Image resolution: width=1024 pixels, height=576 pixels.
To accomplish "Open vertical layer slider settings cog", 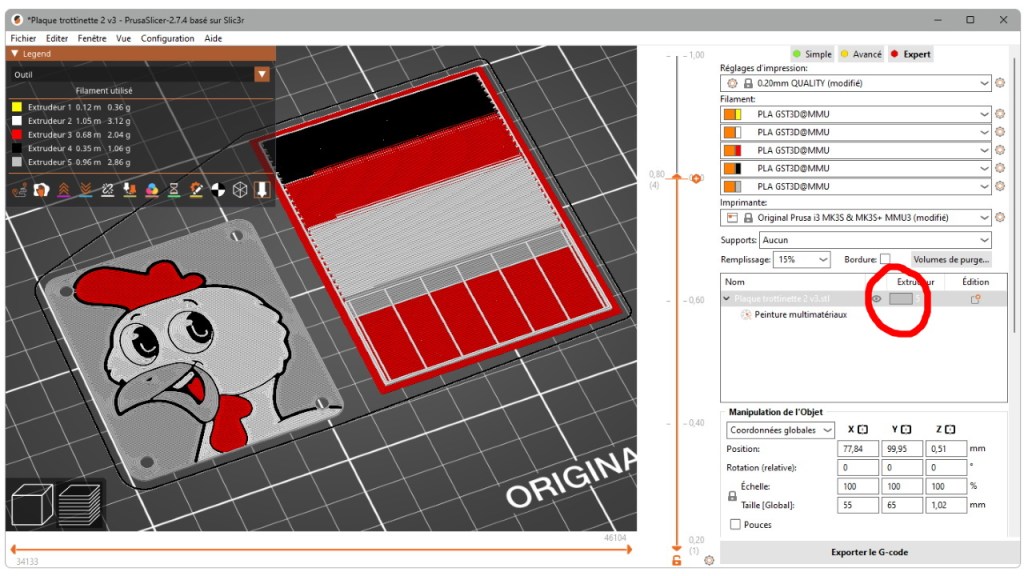I will tap(709, 561).
